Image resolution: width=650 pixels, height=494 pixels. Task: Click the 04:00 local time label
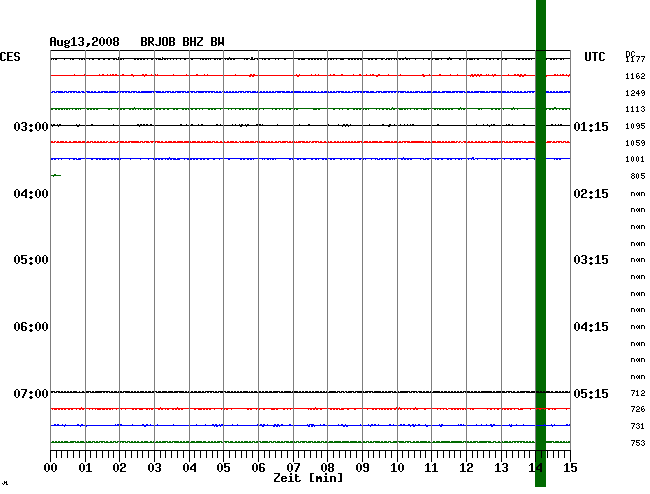point(31,194)
